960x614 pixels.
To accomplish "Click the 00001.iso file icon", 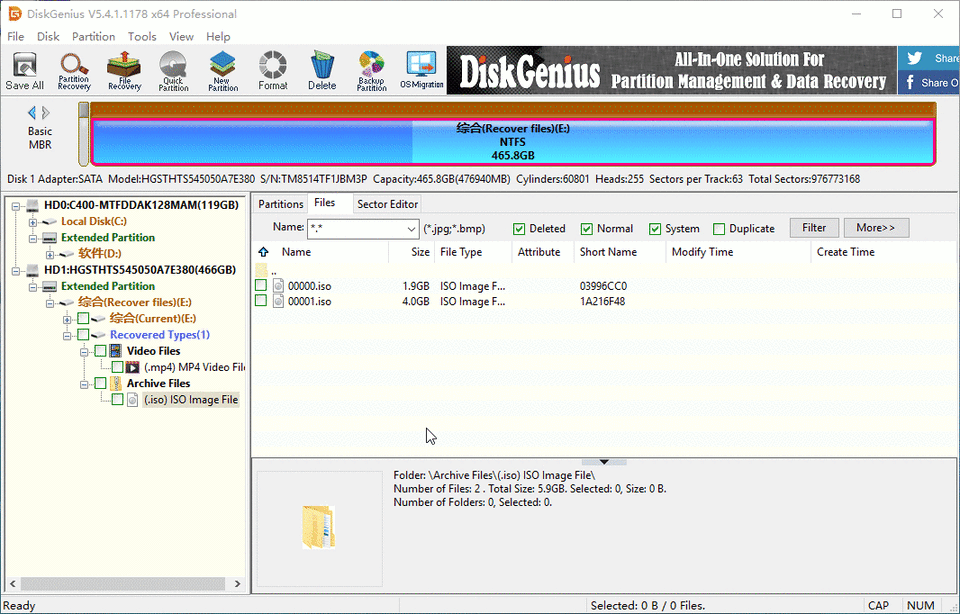I will tap(279, 301).
